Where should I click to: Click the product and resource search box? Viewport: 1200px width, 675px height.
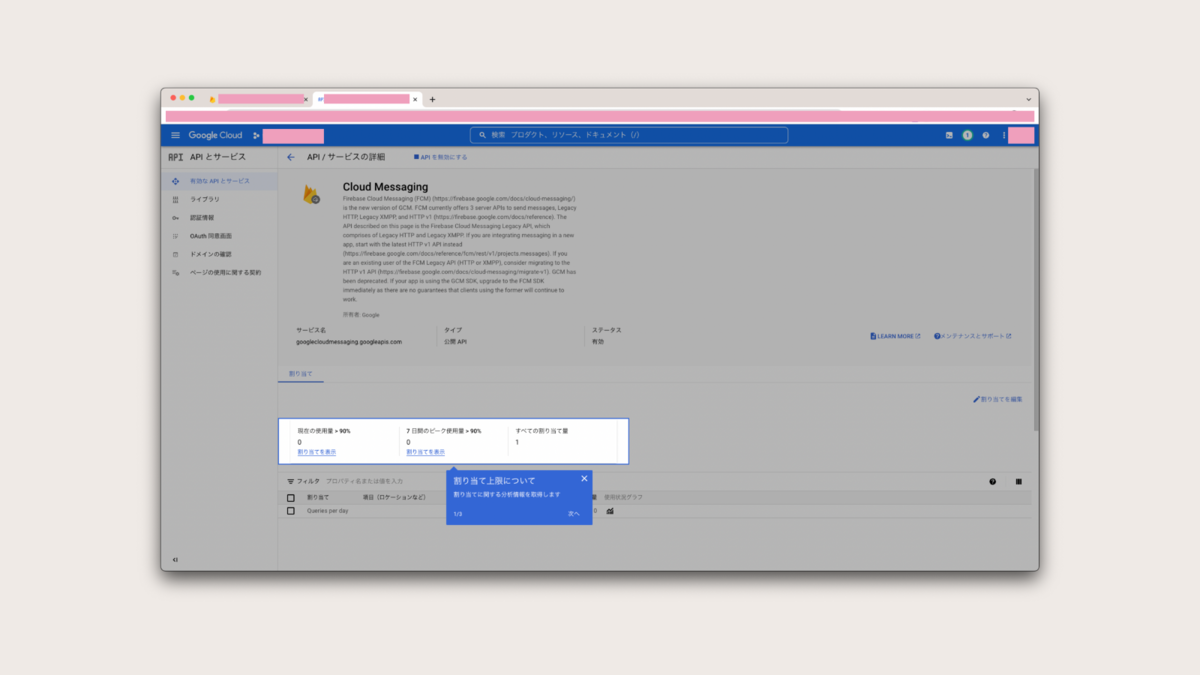(x=629, y=135)
